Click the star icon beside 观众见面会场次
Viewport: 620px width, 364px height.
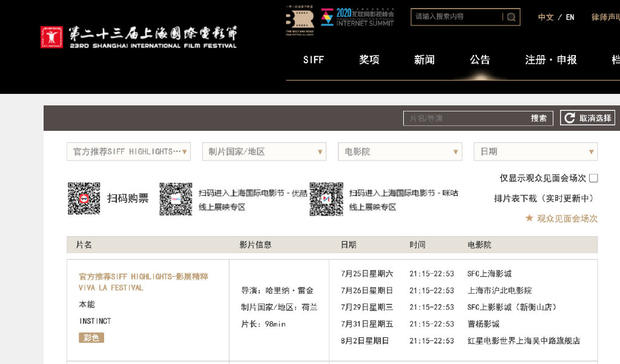pos(529,218)
